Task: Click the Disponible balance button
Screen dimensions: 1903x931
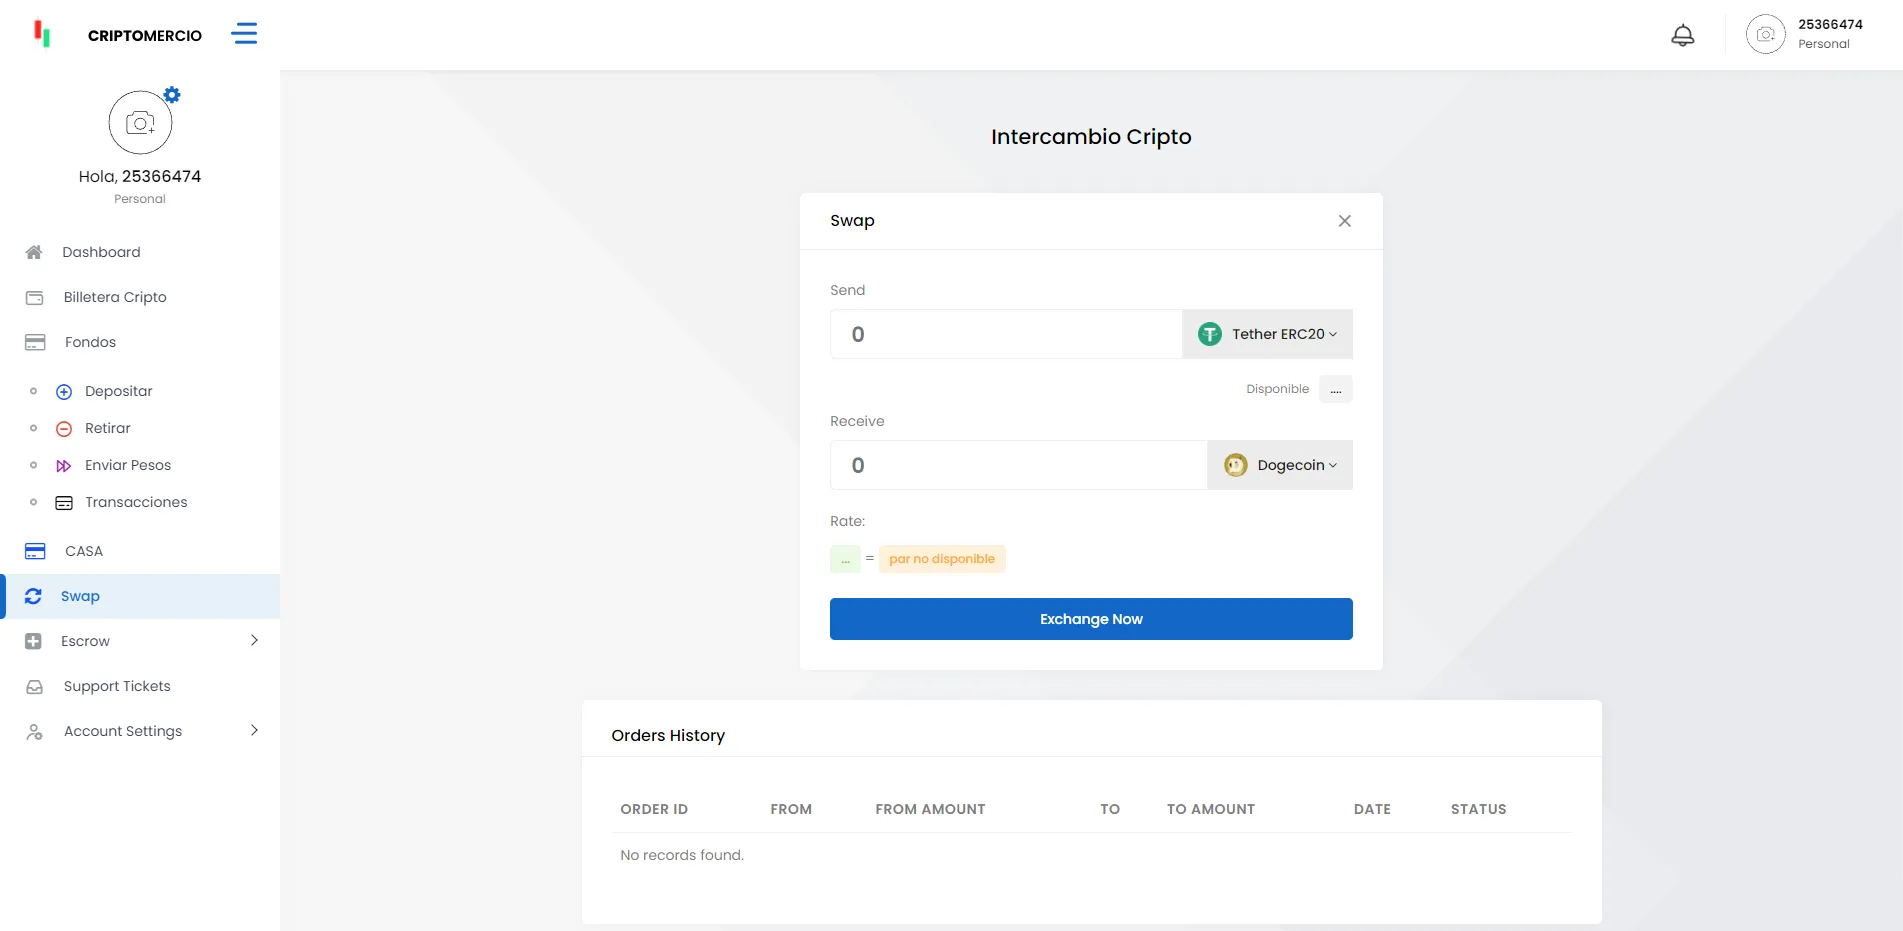Action: [1335, 389]
